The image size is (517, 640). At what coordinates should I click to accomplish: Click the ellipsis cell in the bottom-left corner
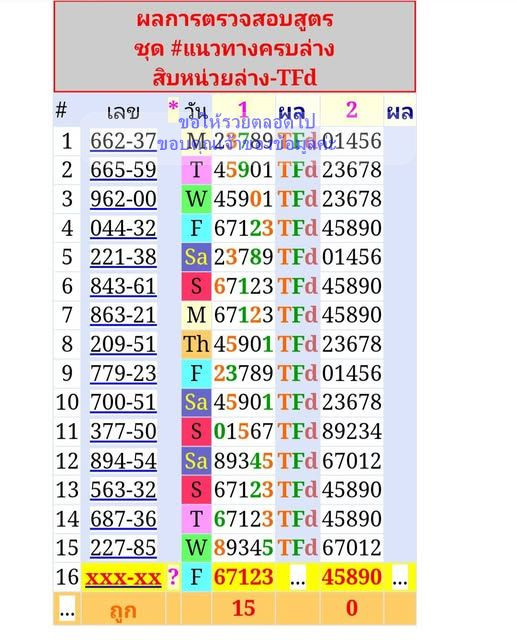pyautogui.click(x=67, y=609)
